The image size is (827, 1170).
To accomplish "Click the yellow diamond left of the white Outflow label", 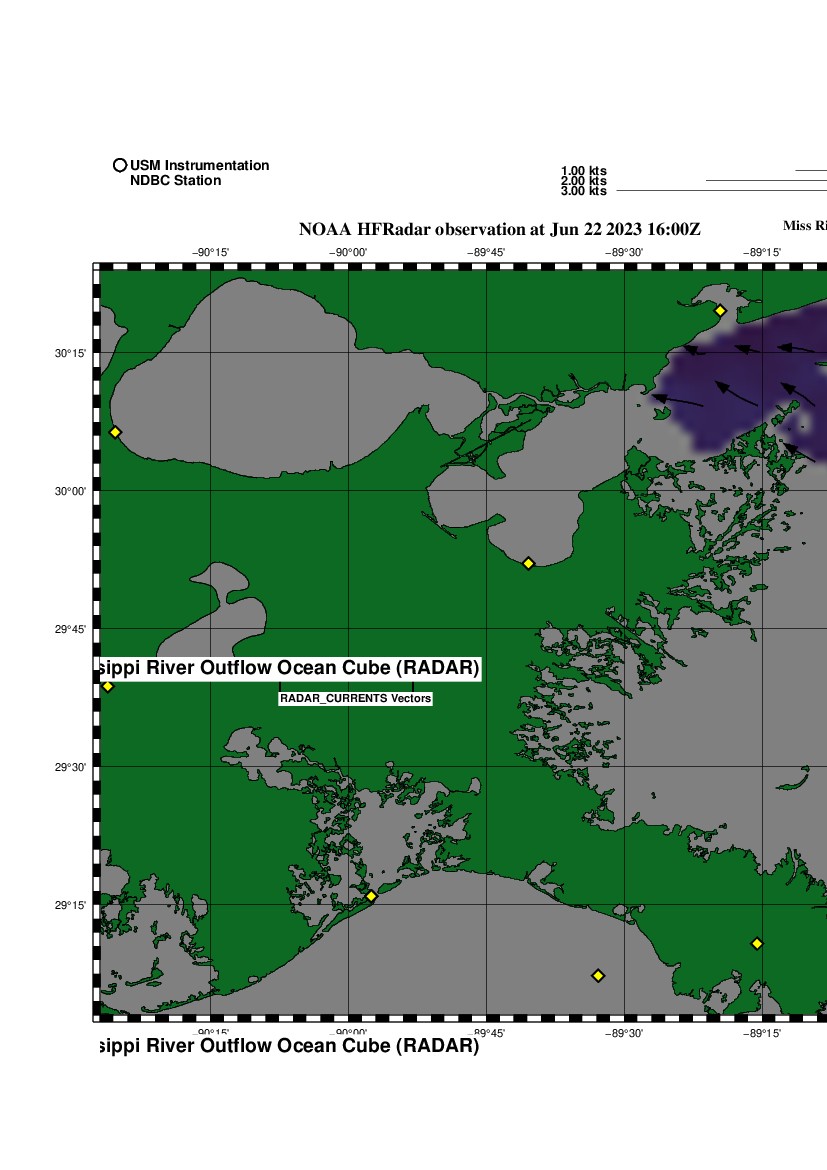I will [108, 686].
